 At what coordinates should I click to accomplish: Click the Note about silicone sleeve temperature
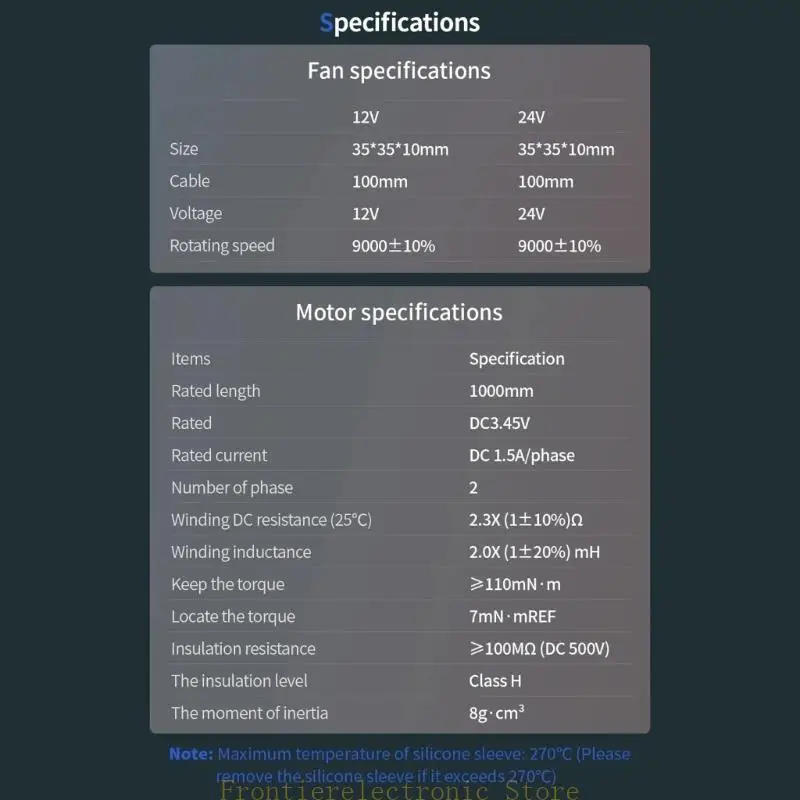tap(399, 764)
